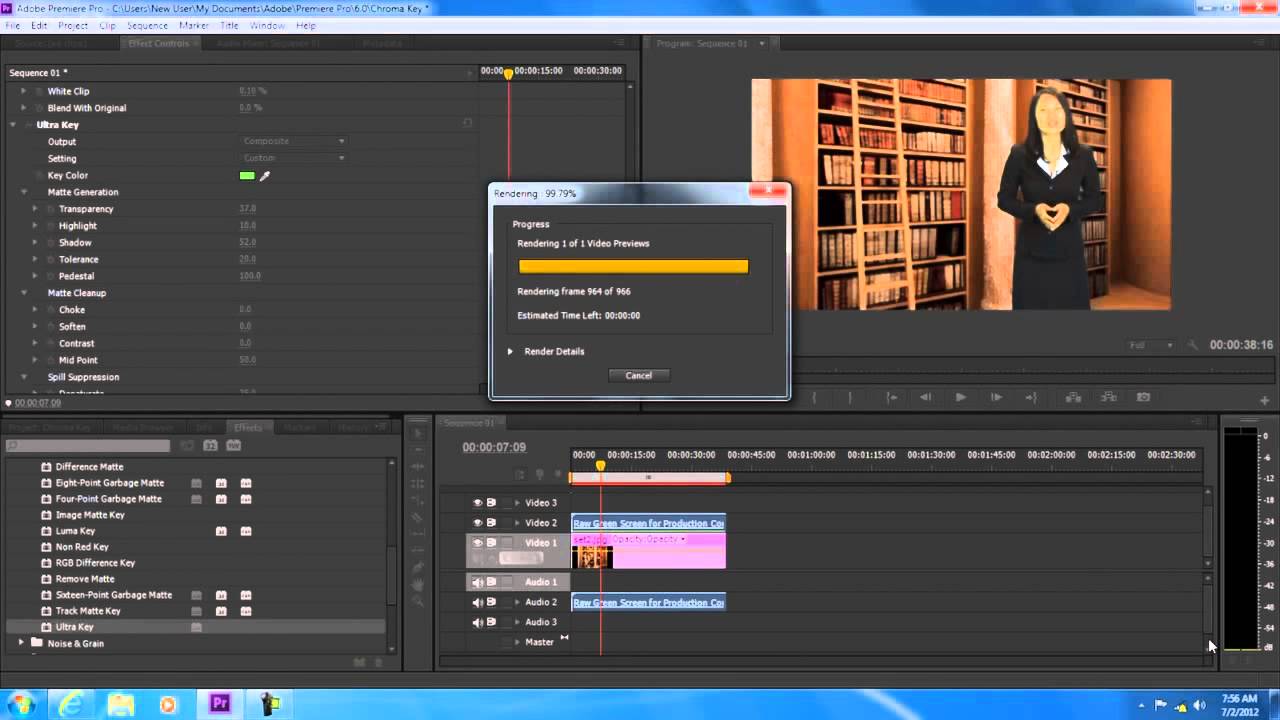Open Internet Explorer from the taskbar
This screenshot has height=720, width=1280.
tap(71, 704)
